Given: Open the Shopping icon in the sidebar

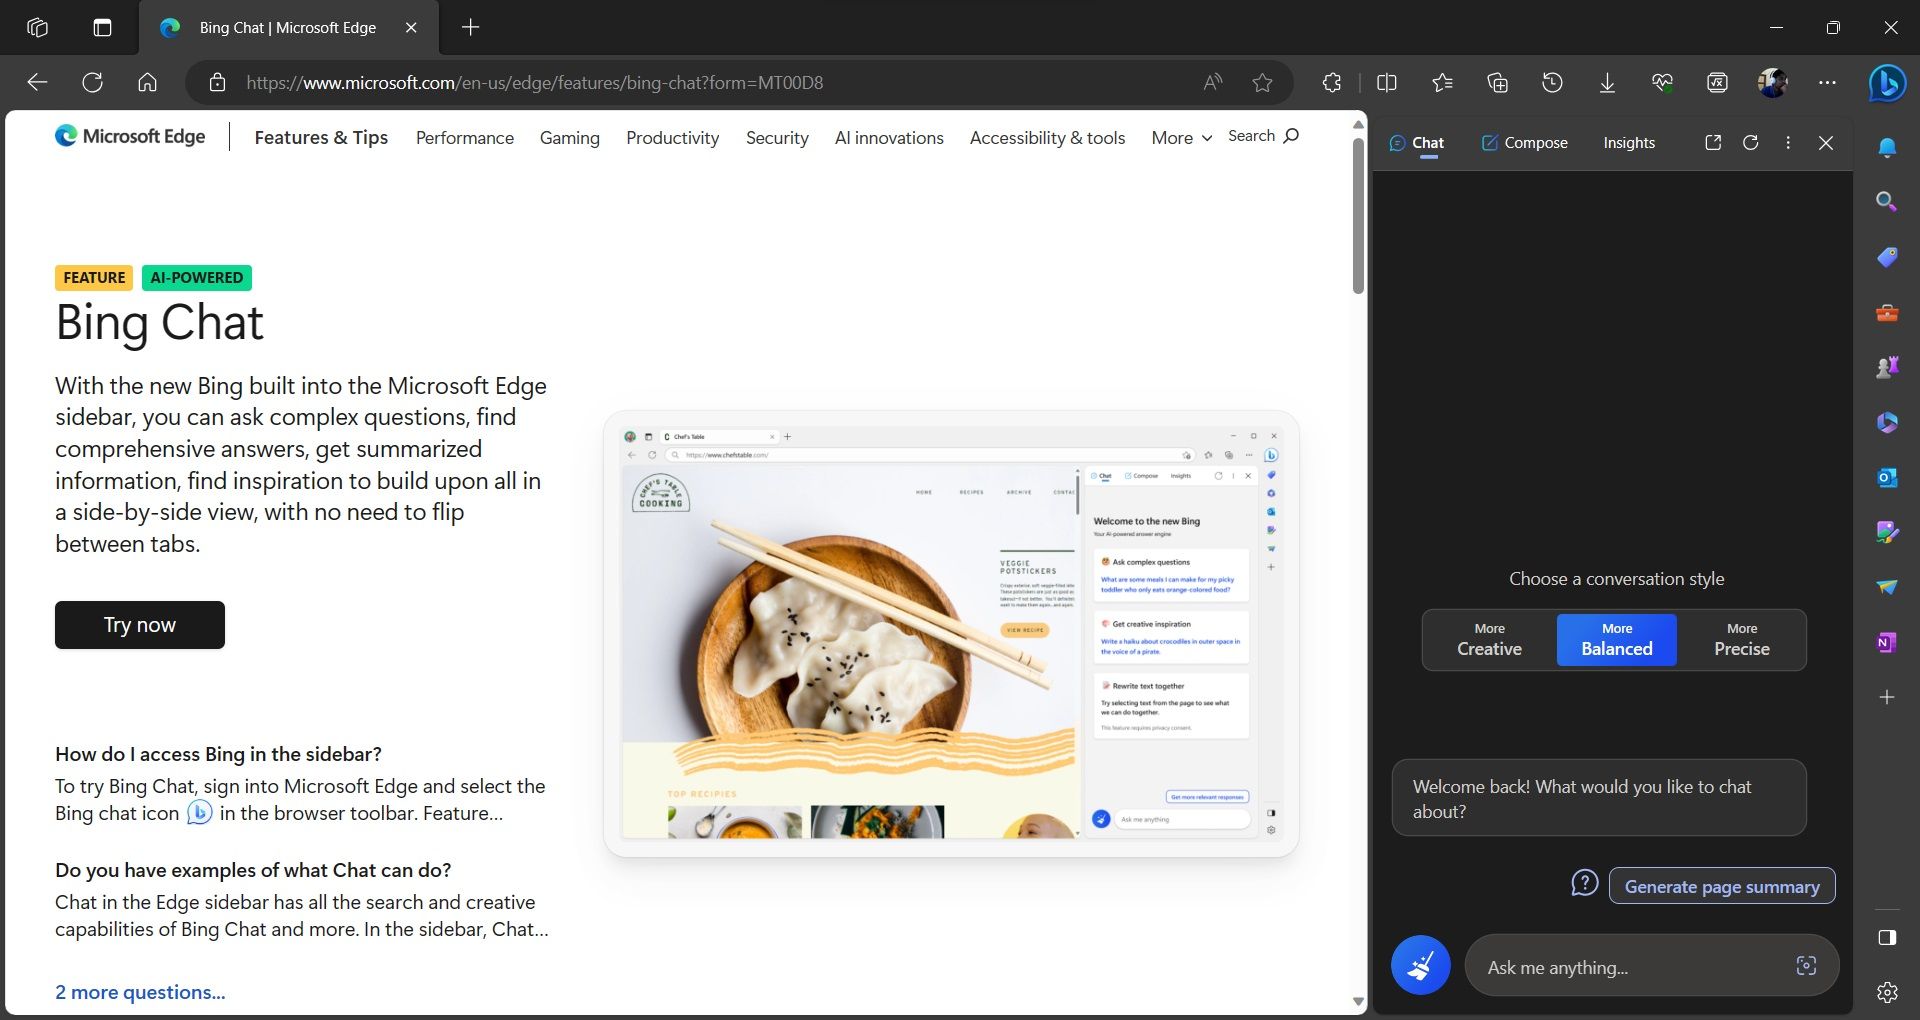Looking at the screenshot, I should [1888, 257].
